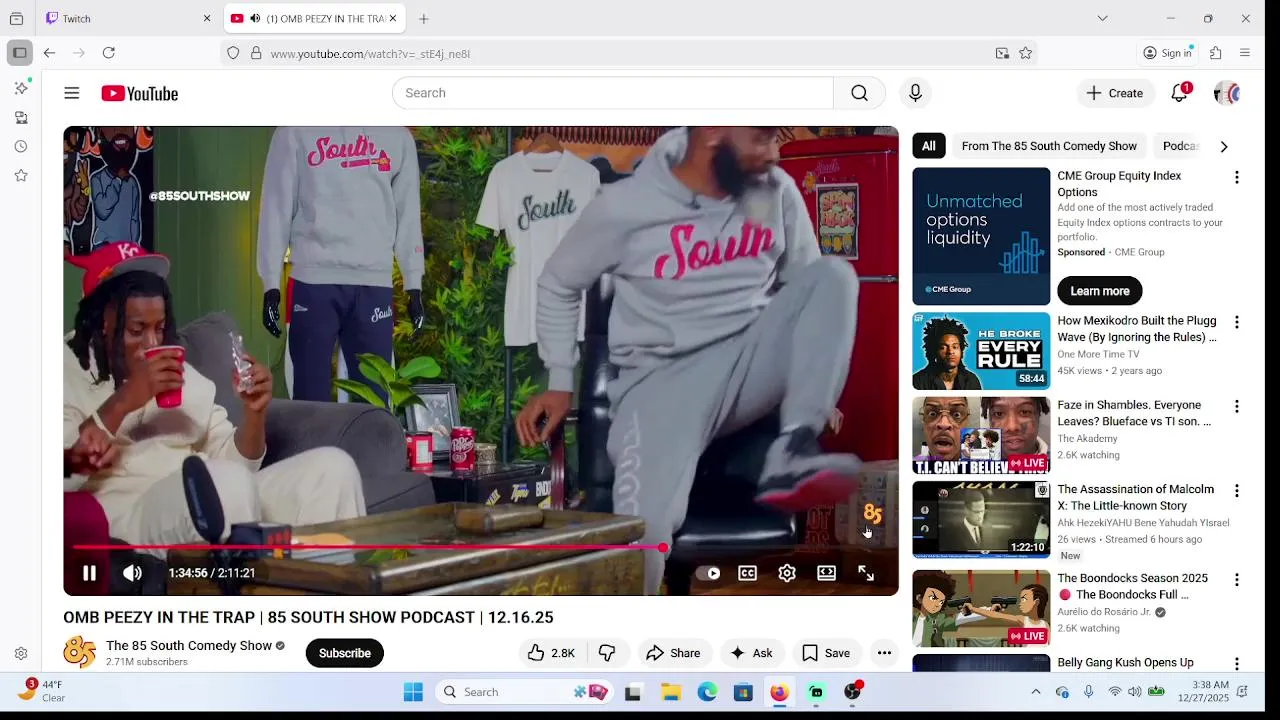Bookmark this page with star icon
This screenshot has height=720, width=1280.
pyautogui.click(x=1025, y=53)
